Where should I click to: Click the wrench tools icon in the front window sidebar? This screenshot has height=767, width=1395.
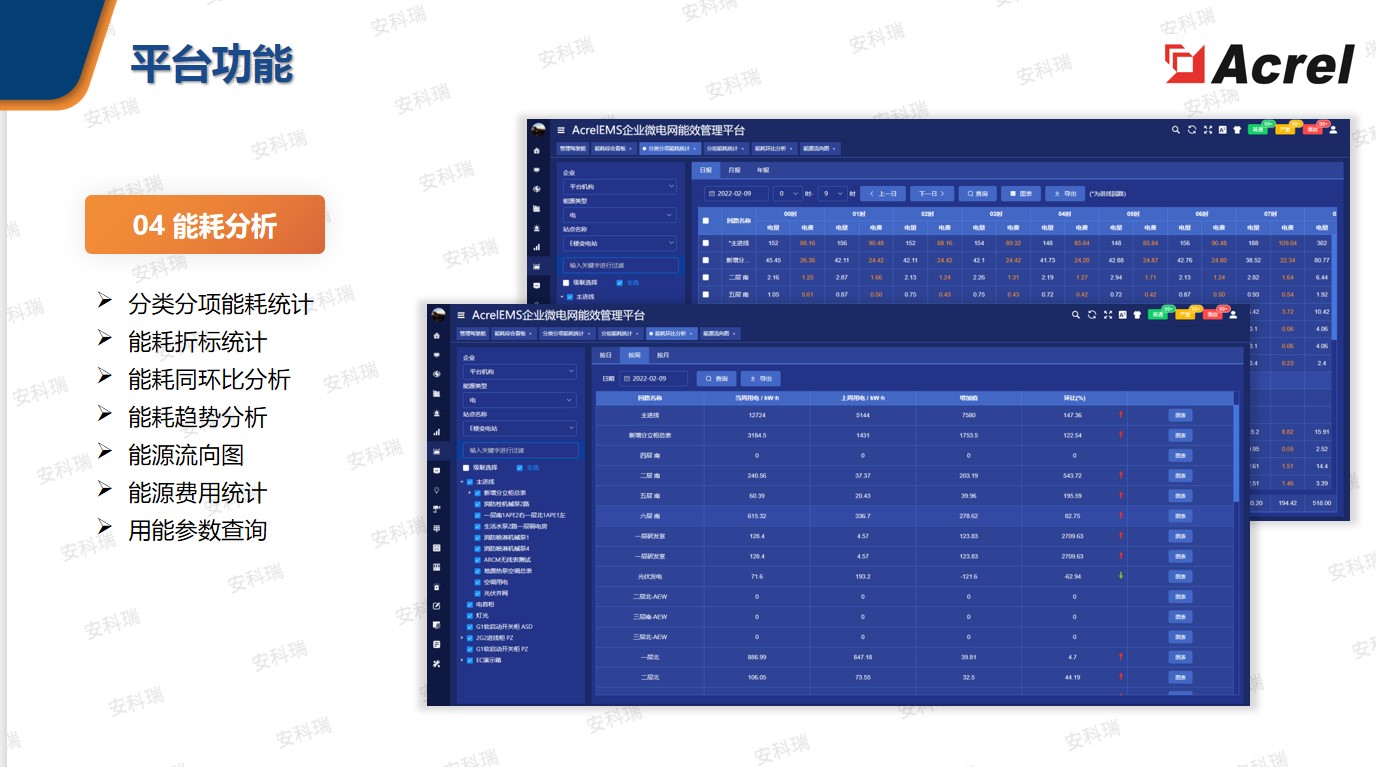tap(436, 663)
